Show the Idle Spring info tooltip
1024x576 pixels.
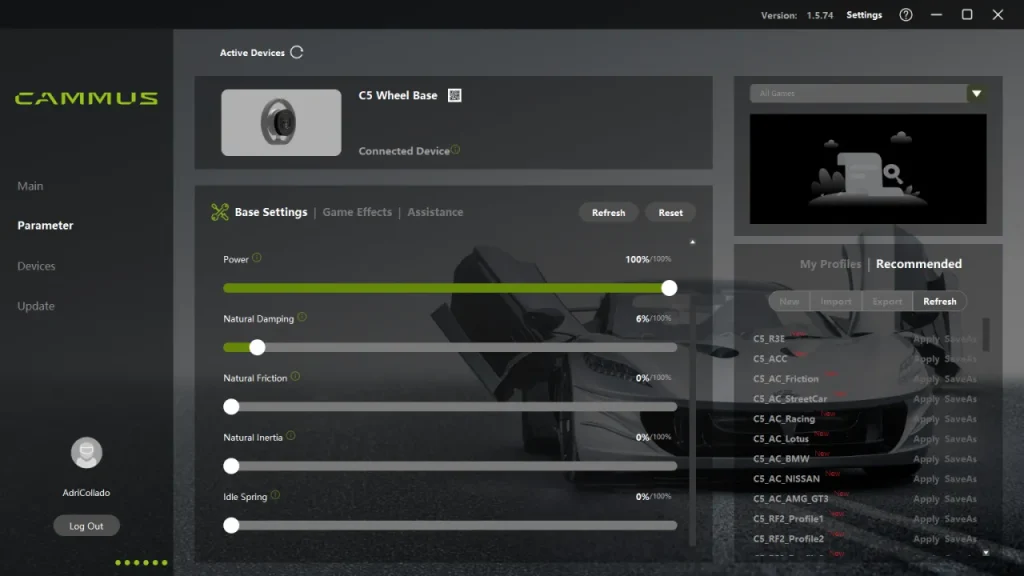275,495
